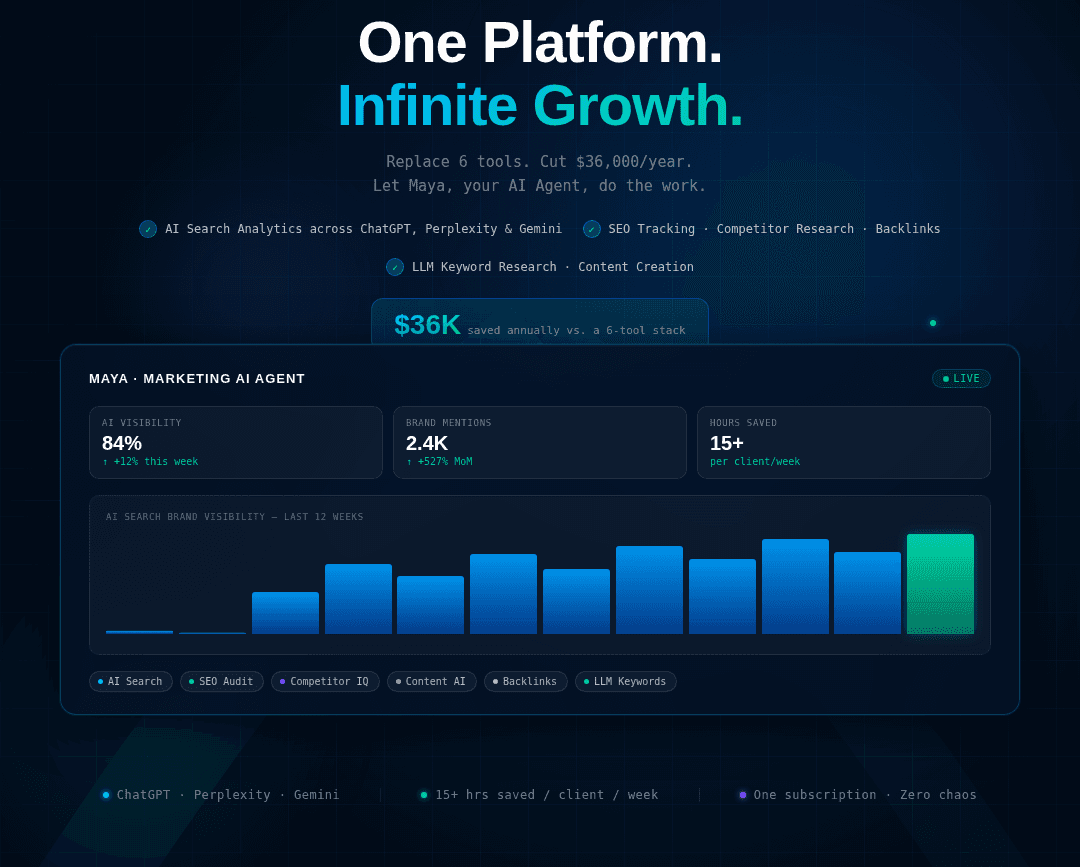The width and height of the screenshot is (1080, 867).
Task: Enable the Content AI chip
Action: click(x=431, y=681)
